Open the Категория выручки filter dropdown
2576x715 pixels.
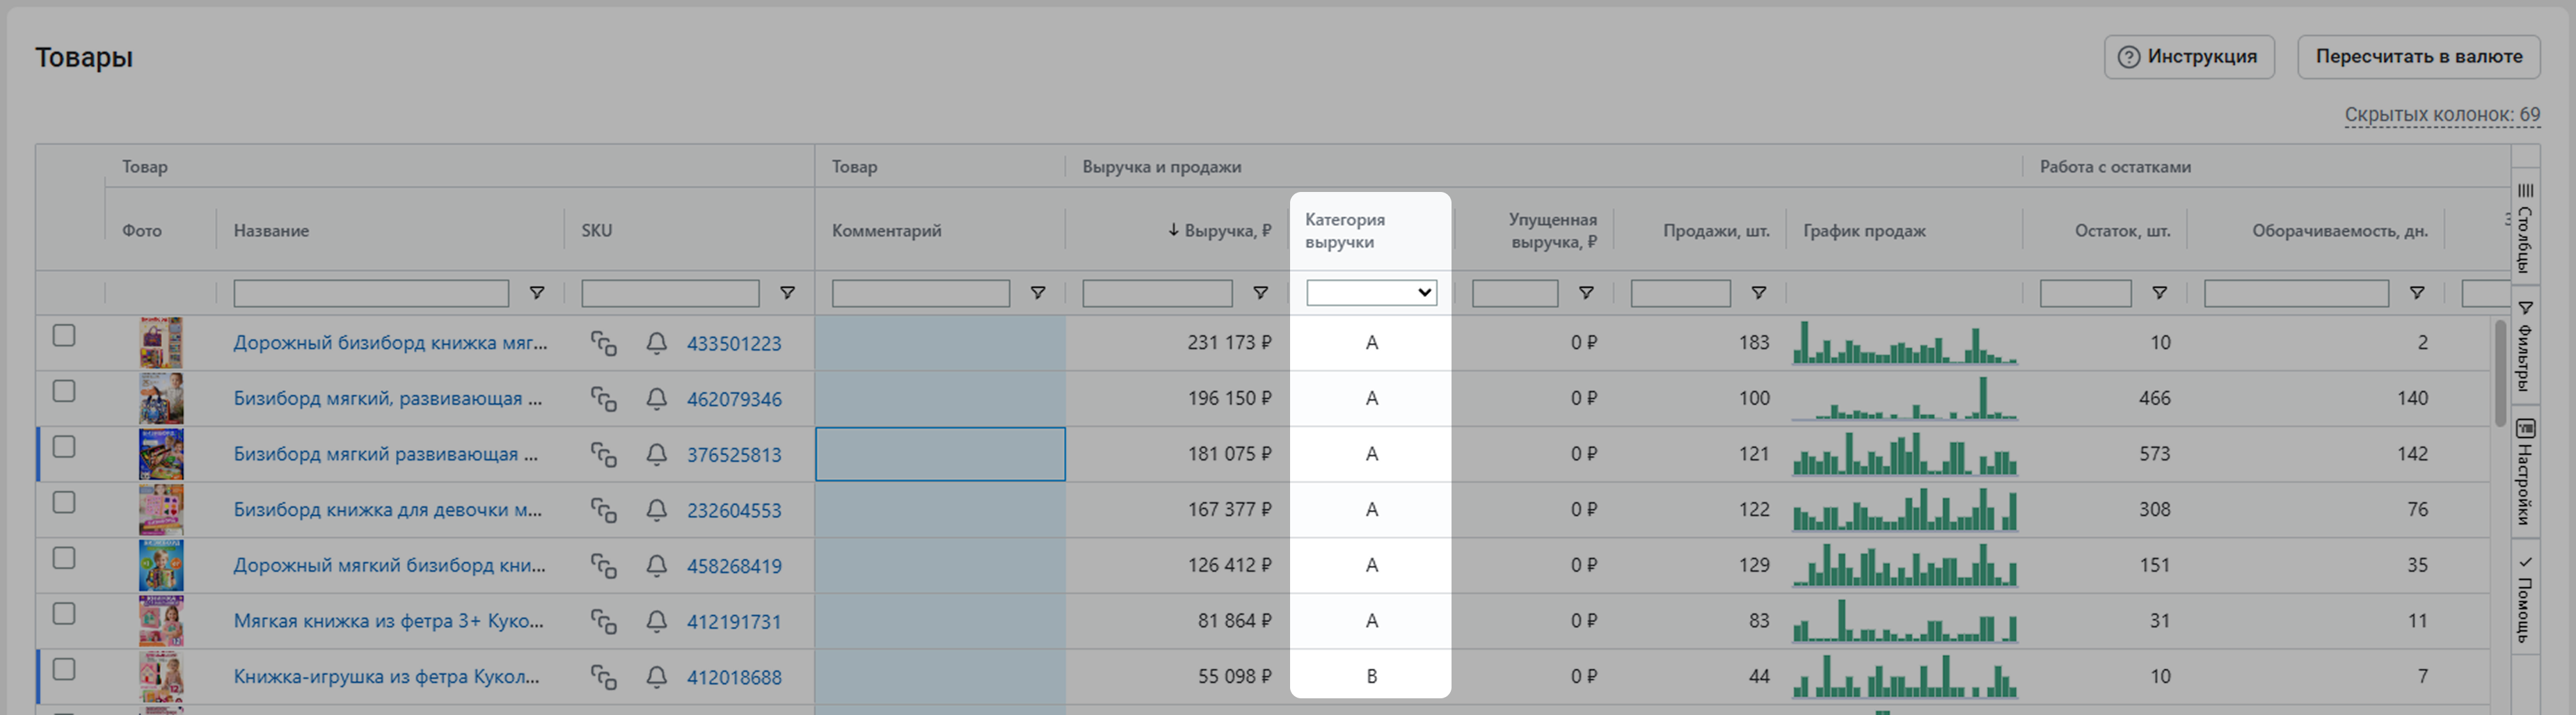pos(1371,293)
